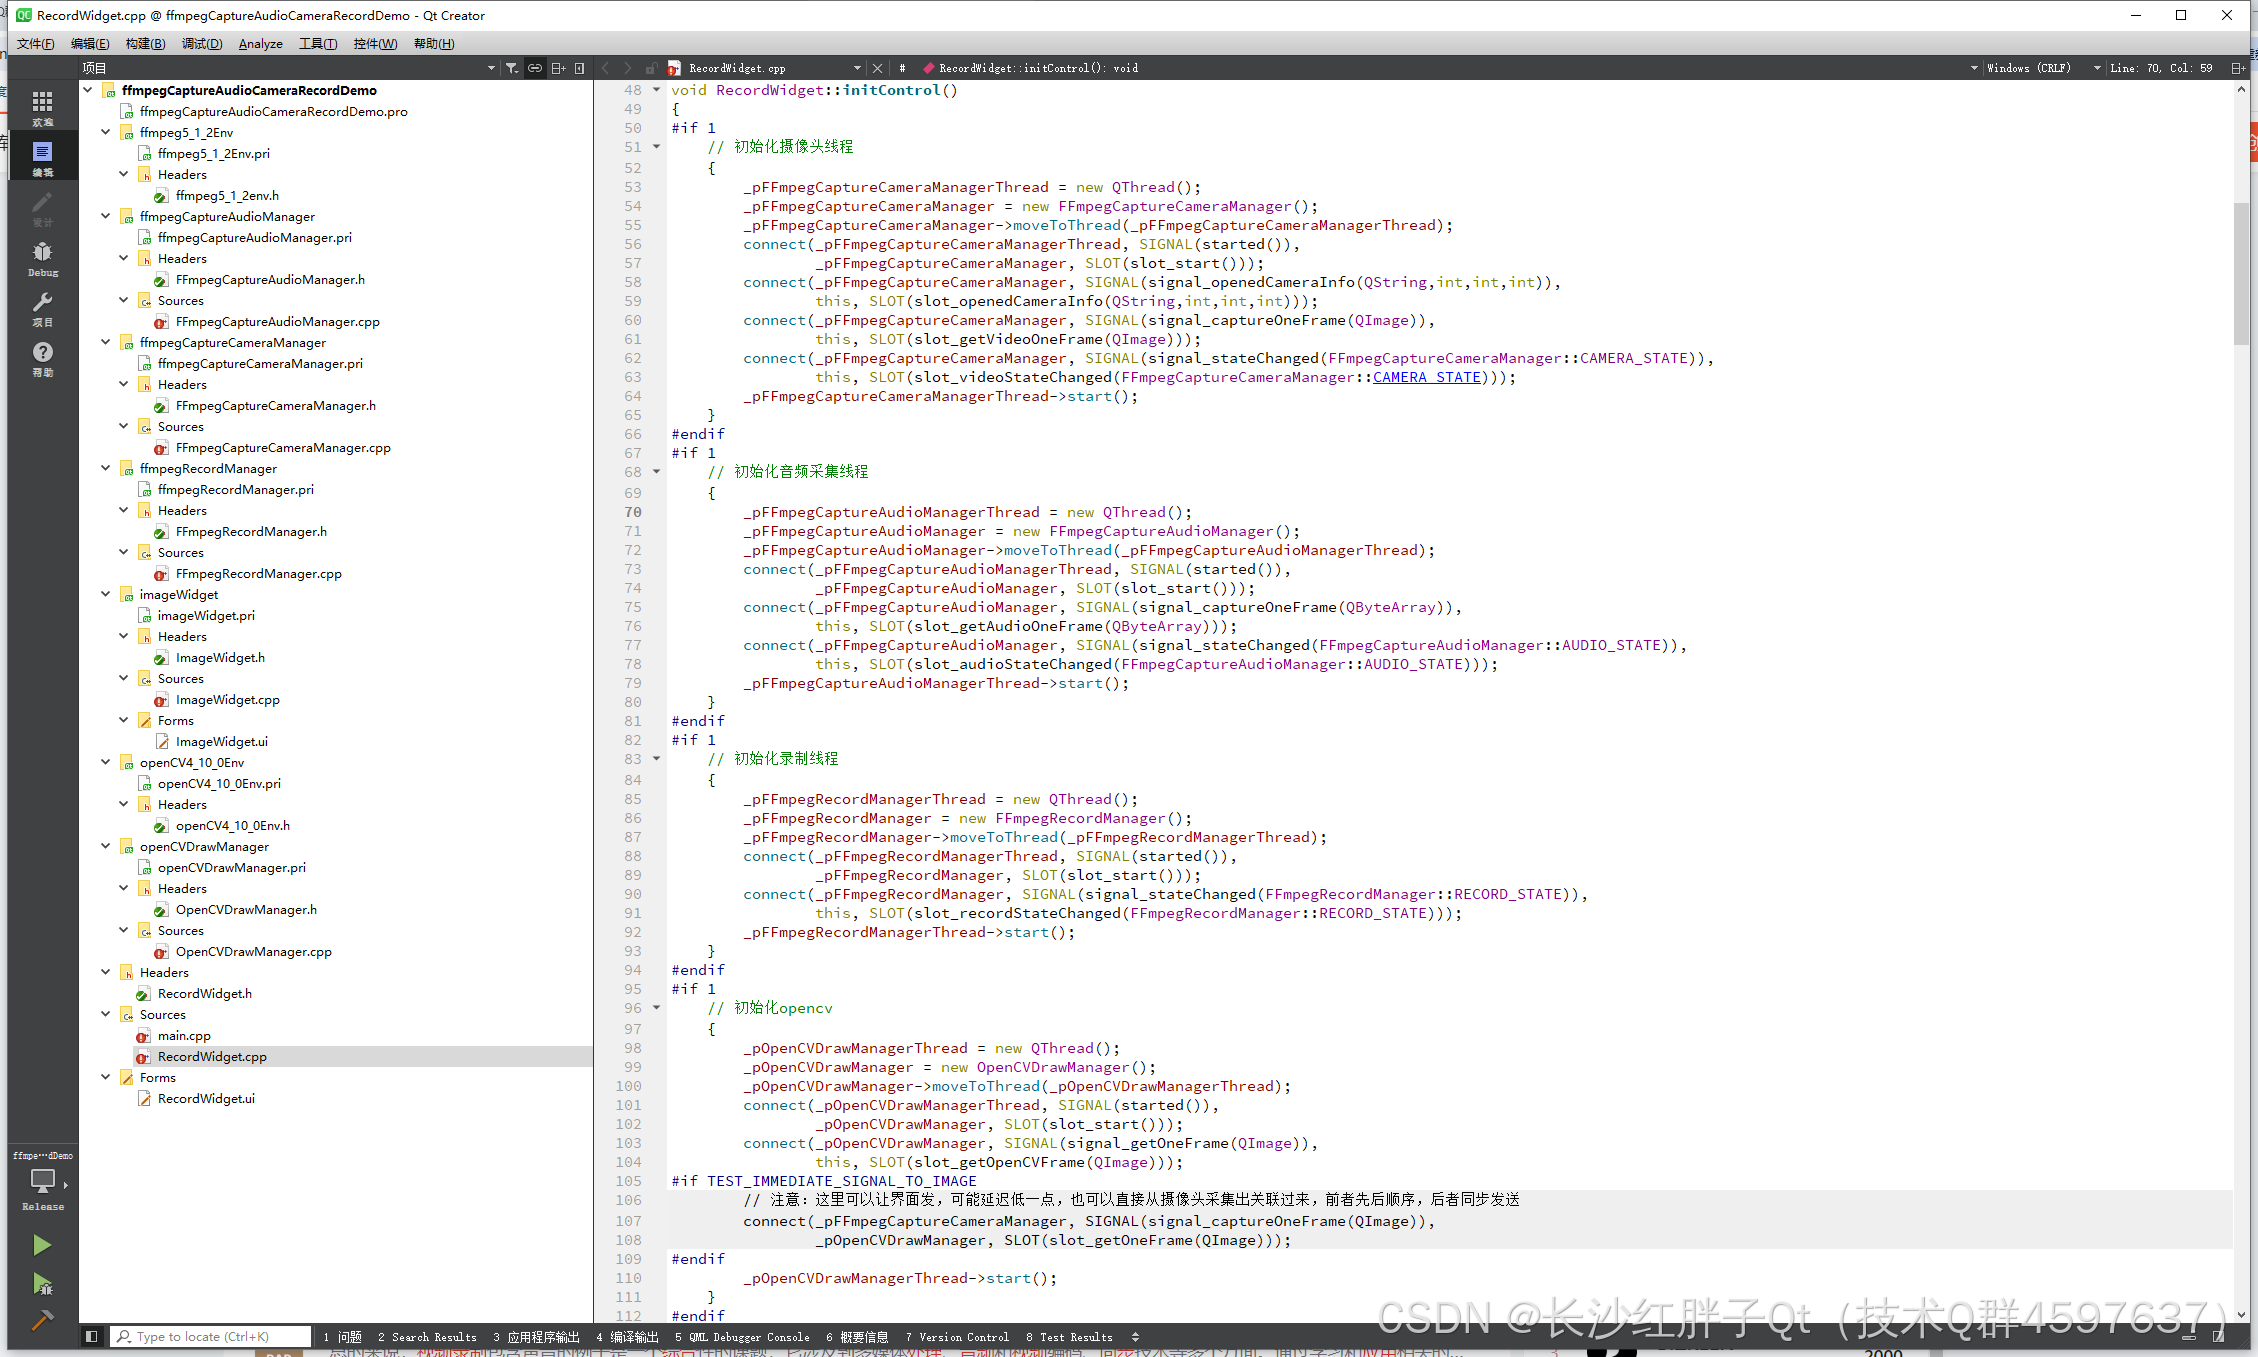
Task: Collapse the ffmpegCaptureAudioManager project node
Action: (106, 216)
